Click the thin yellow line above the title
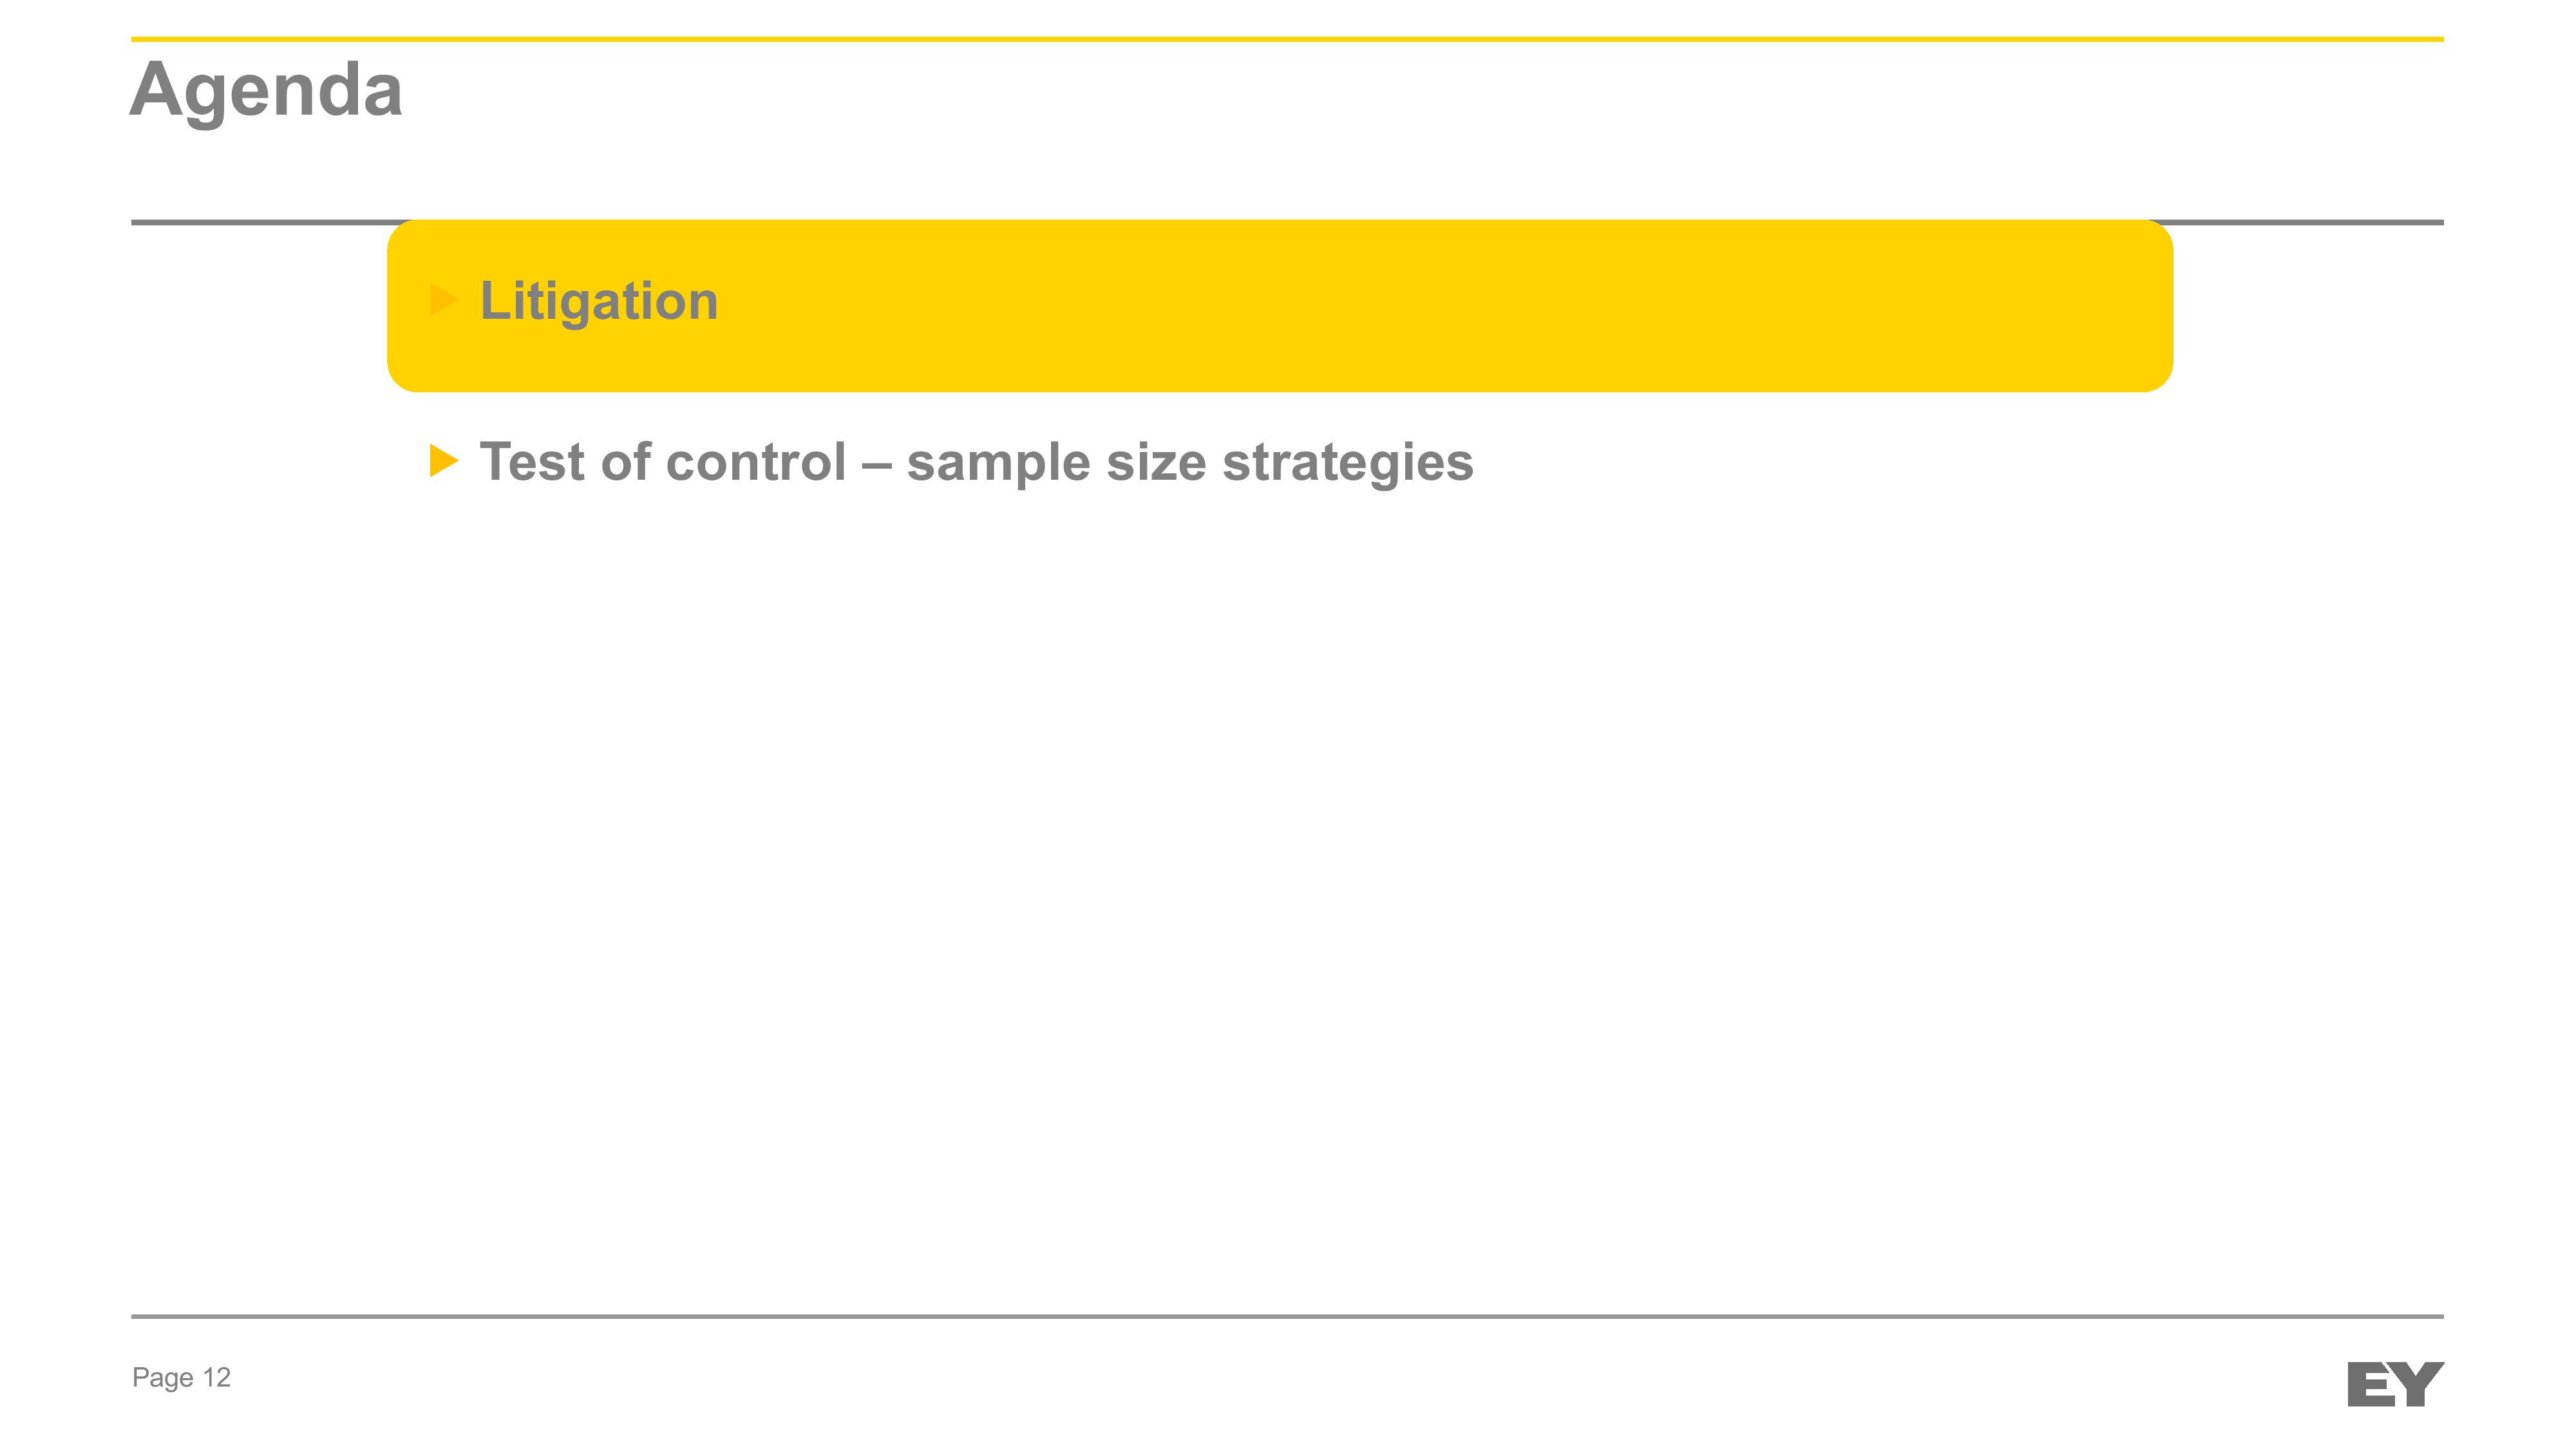This screenshot has height=1449, width=2576. [x=1287, y=39]
